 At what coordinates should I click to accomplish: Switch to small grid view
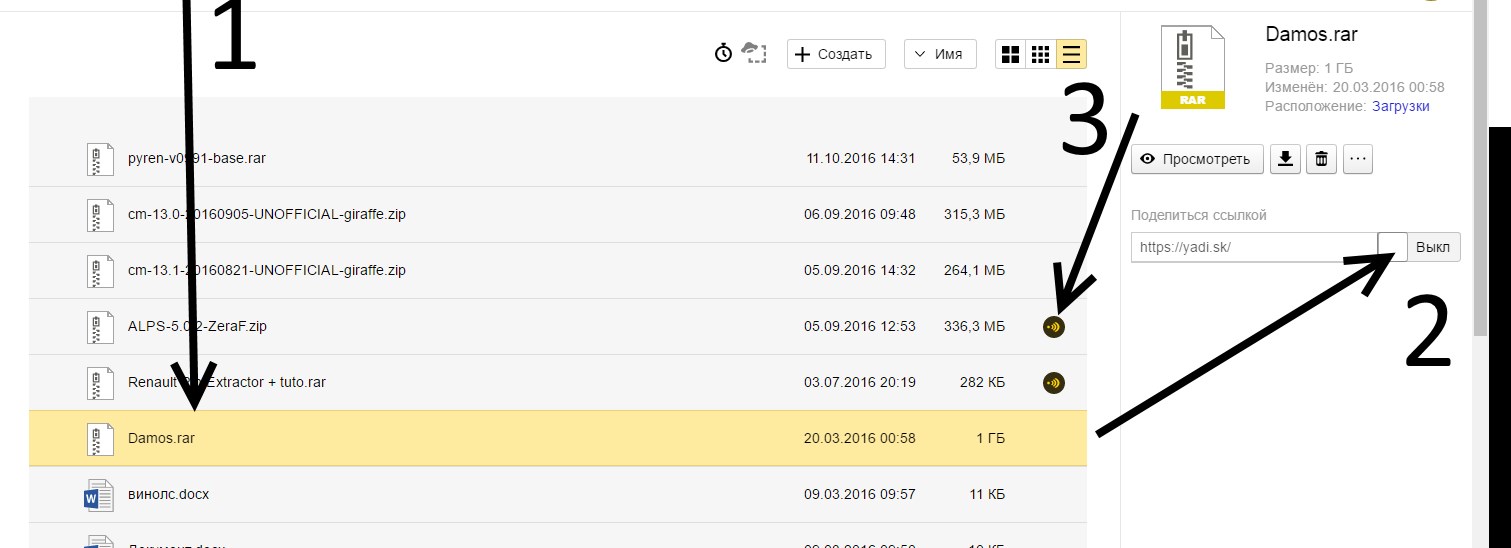pos(1040,54)
